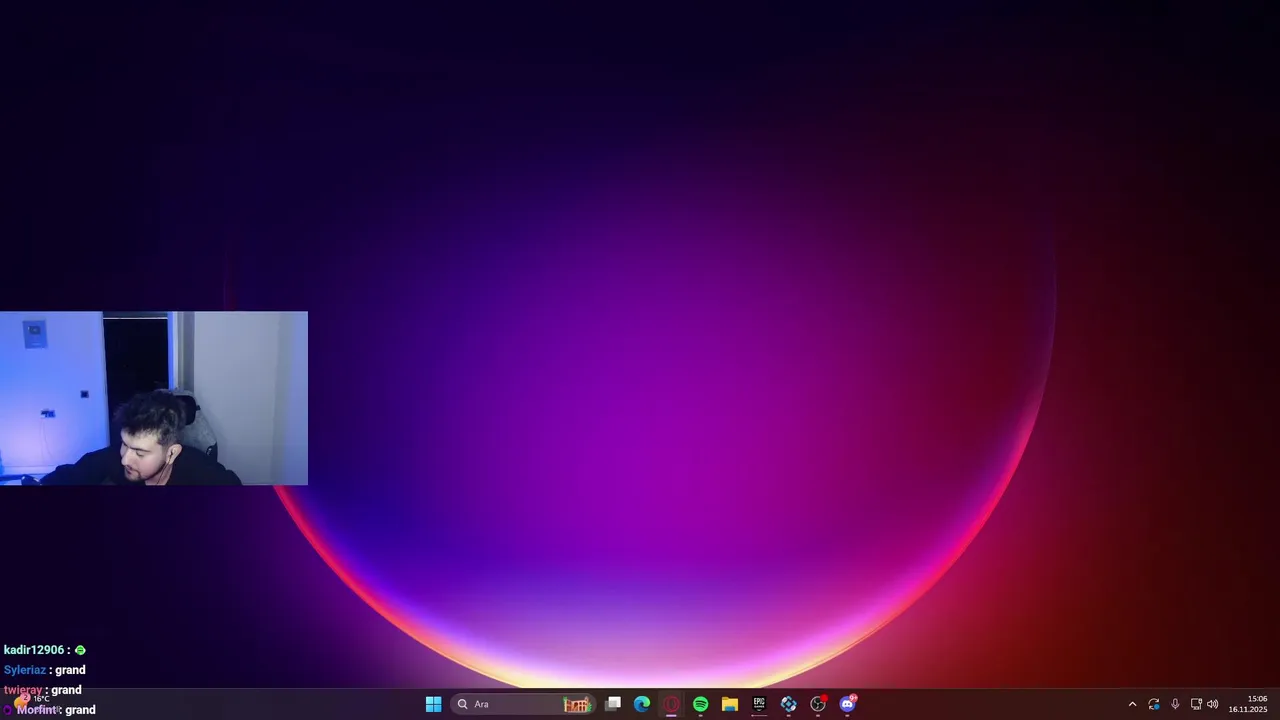Open File Explorer from the taskbar
1280x720 pixels.
(x=730, y=704)
